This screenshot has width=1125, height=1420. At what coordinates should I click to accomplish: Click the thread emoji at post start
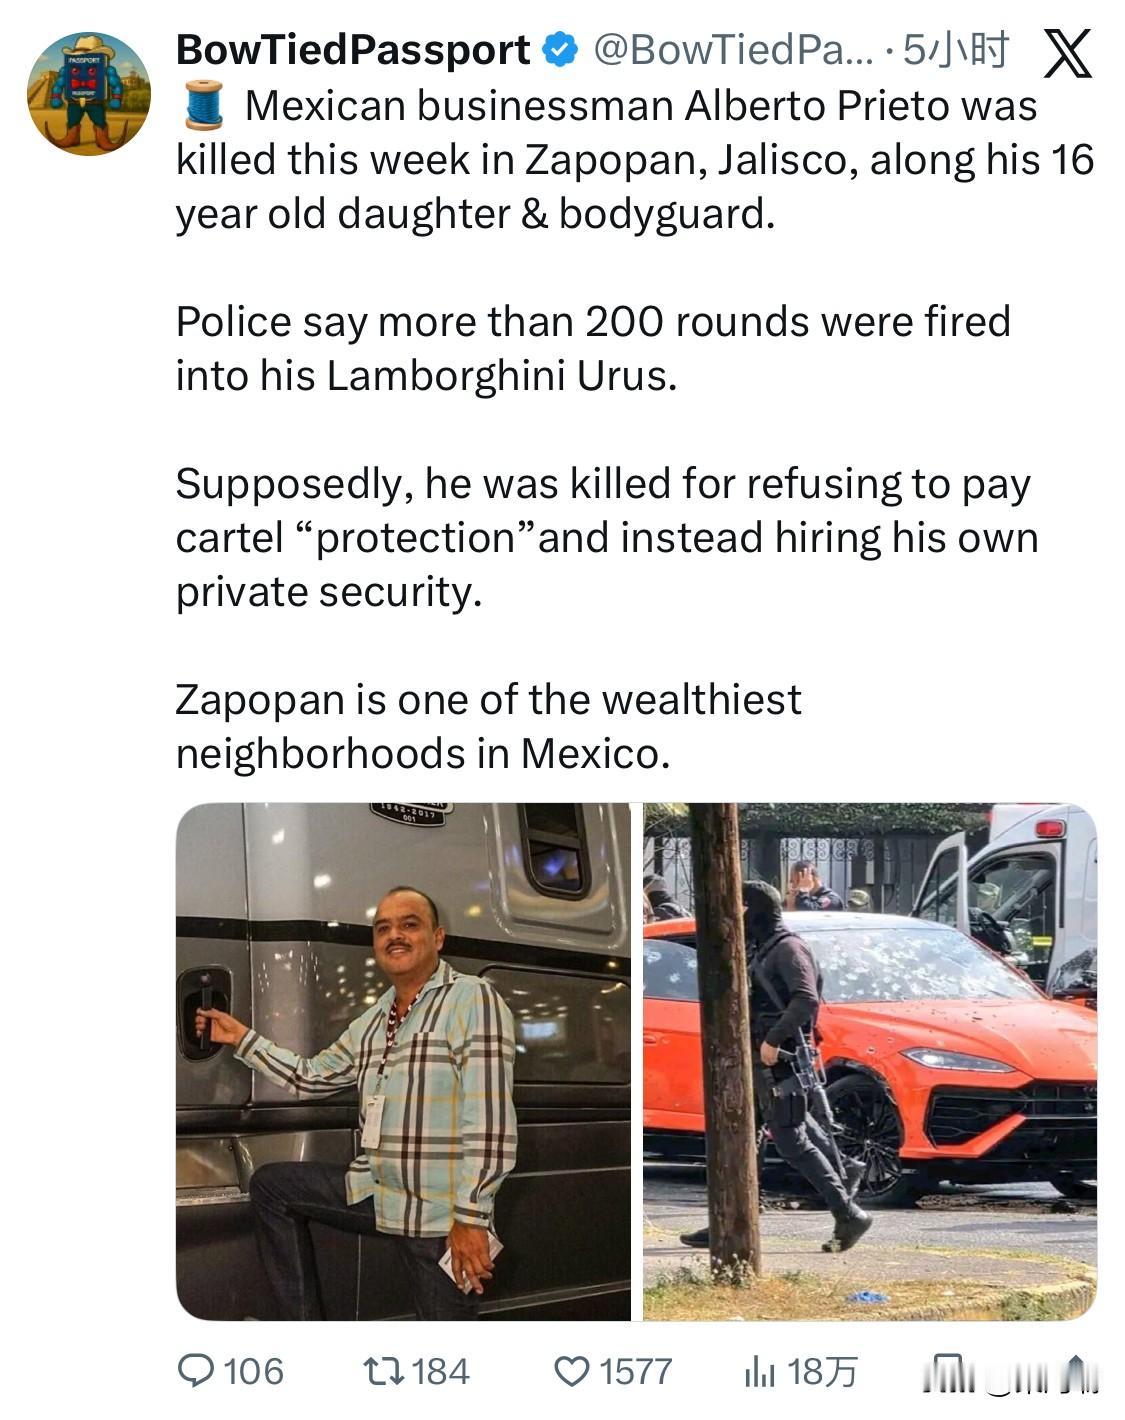coord(204,104)
